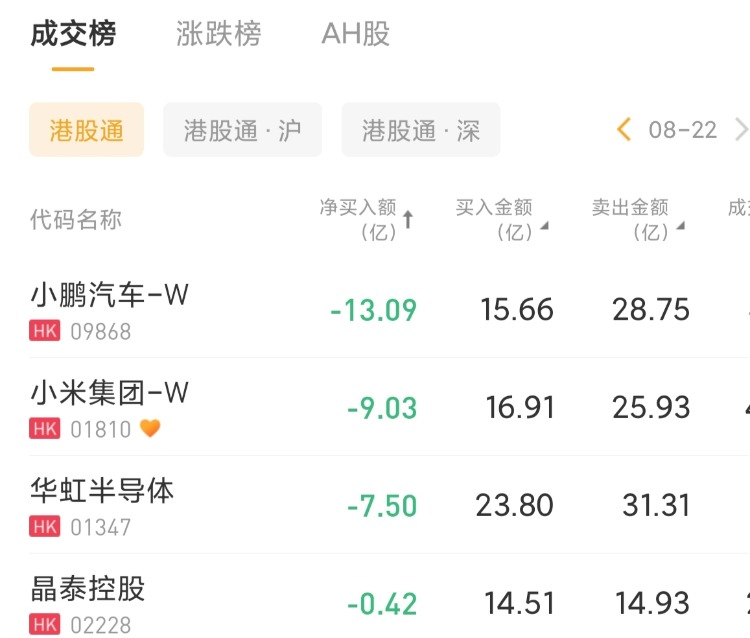This screenshot has height=638, width=750.
Task: Click sell amount 28.75
Action: pos(651,309)
